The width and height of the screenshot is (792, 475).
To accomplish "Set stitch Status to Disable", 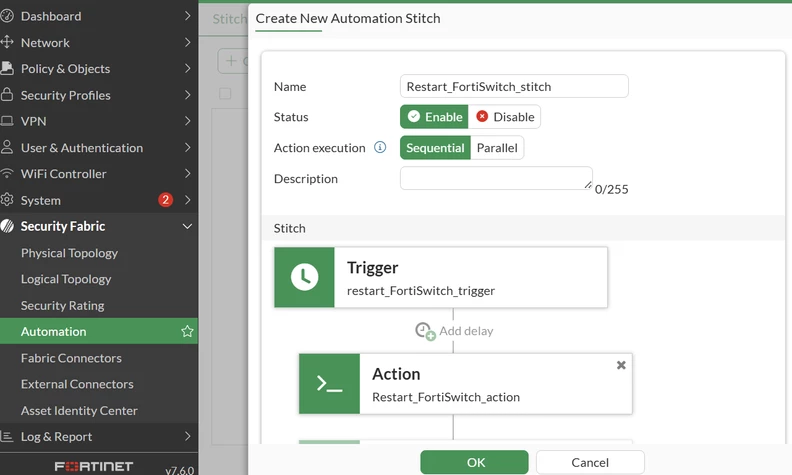I will [x=504, y=117].
